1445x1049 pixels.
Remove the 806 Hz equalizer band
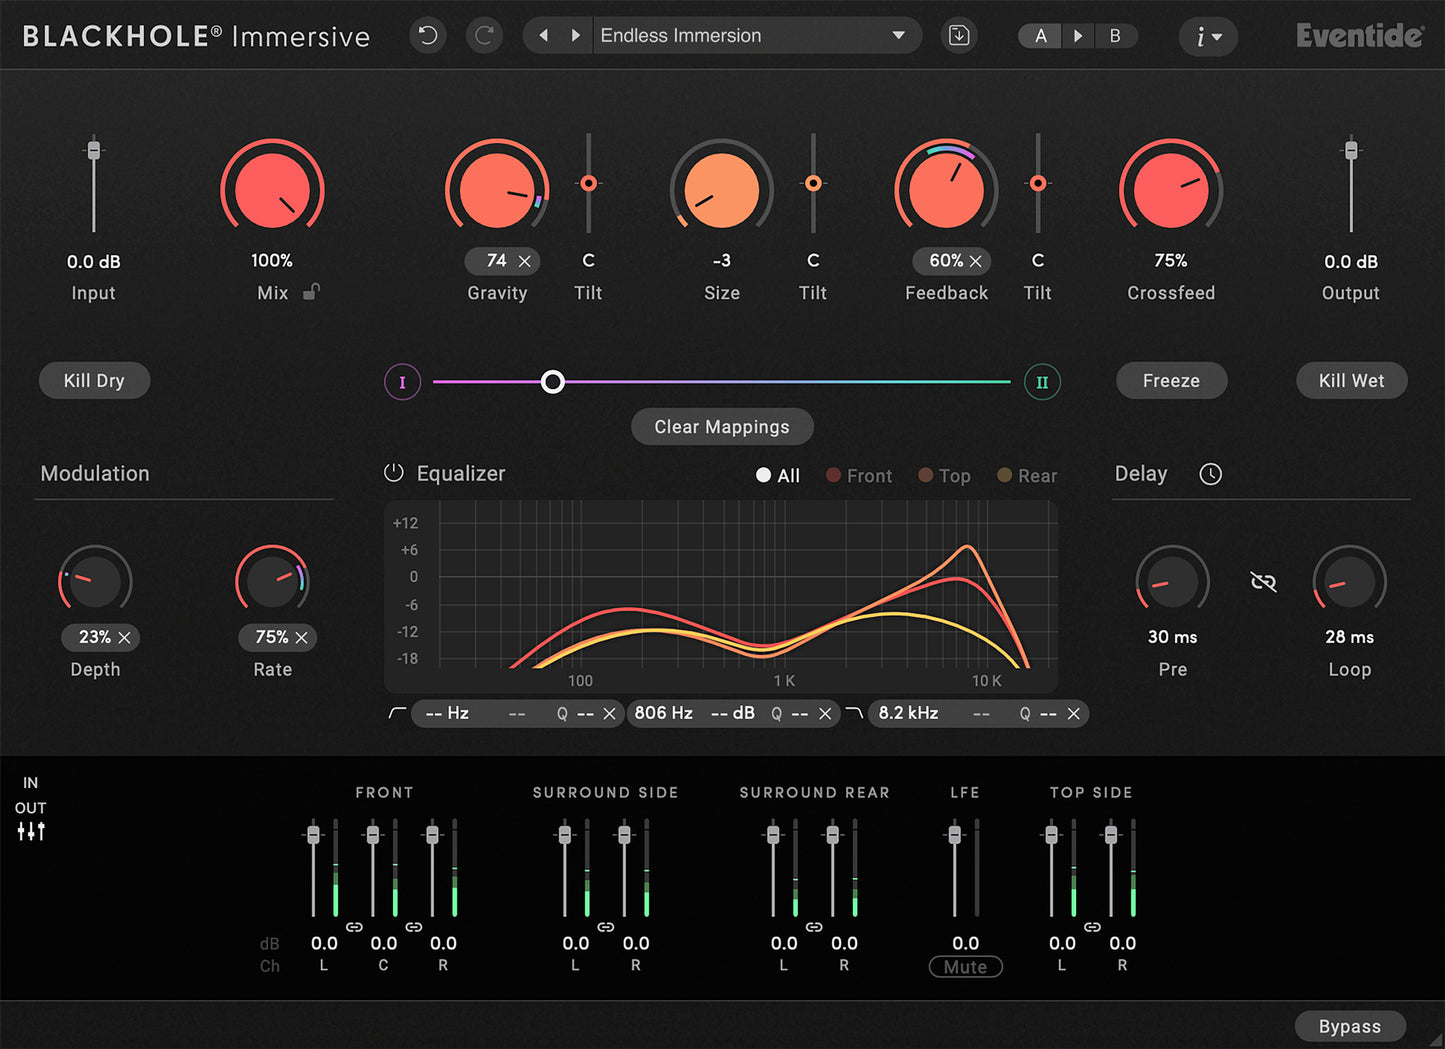tap(824, 713)
